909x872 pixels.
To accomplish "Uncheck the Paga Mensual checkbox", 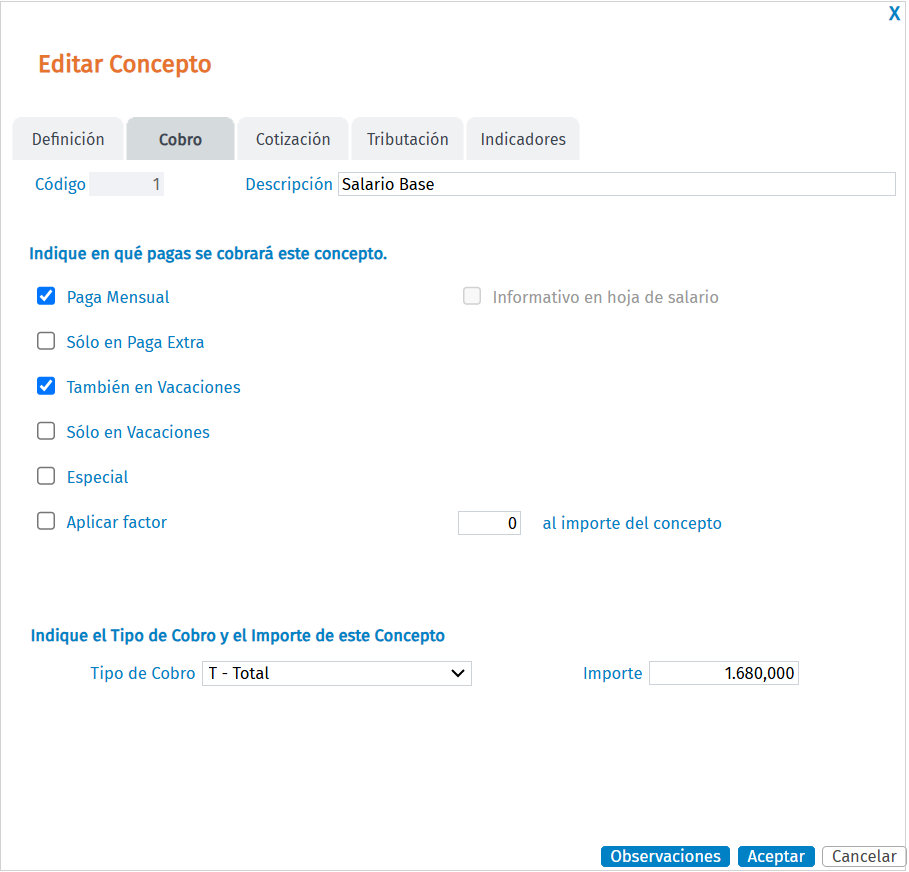I will [x=46, y=297].
